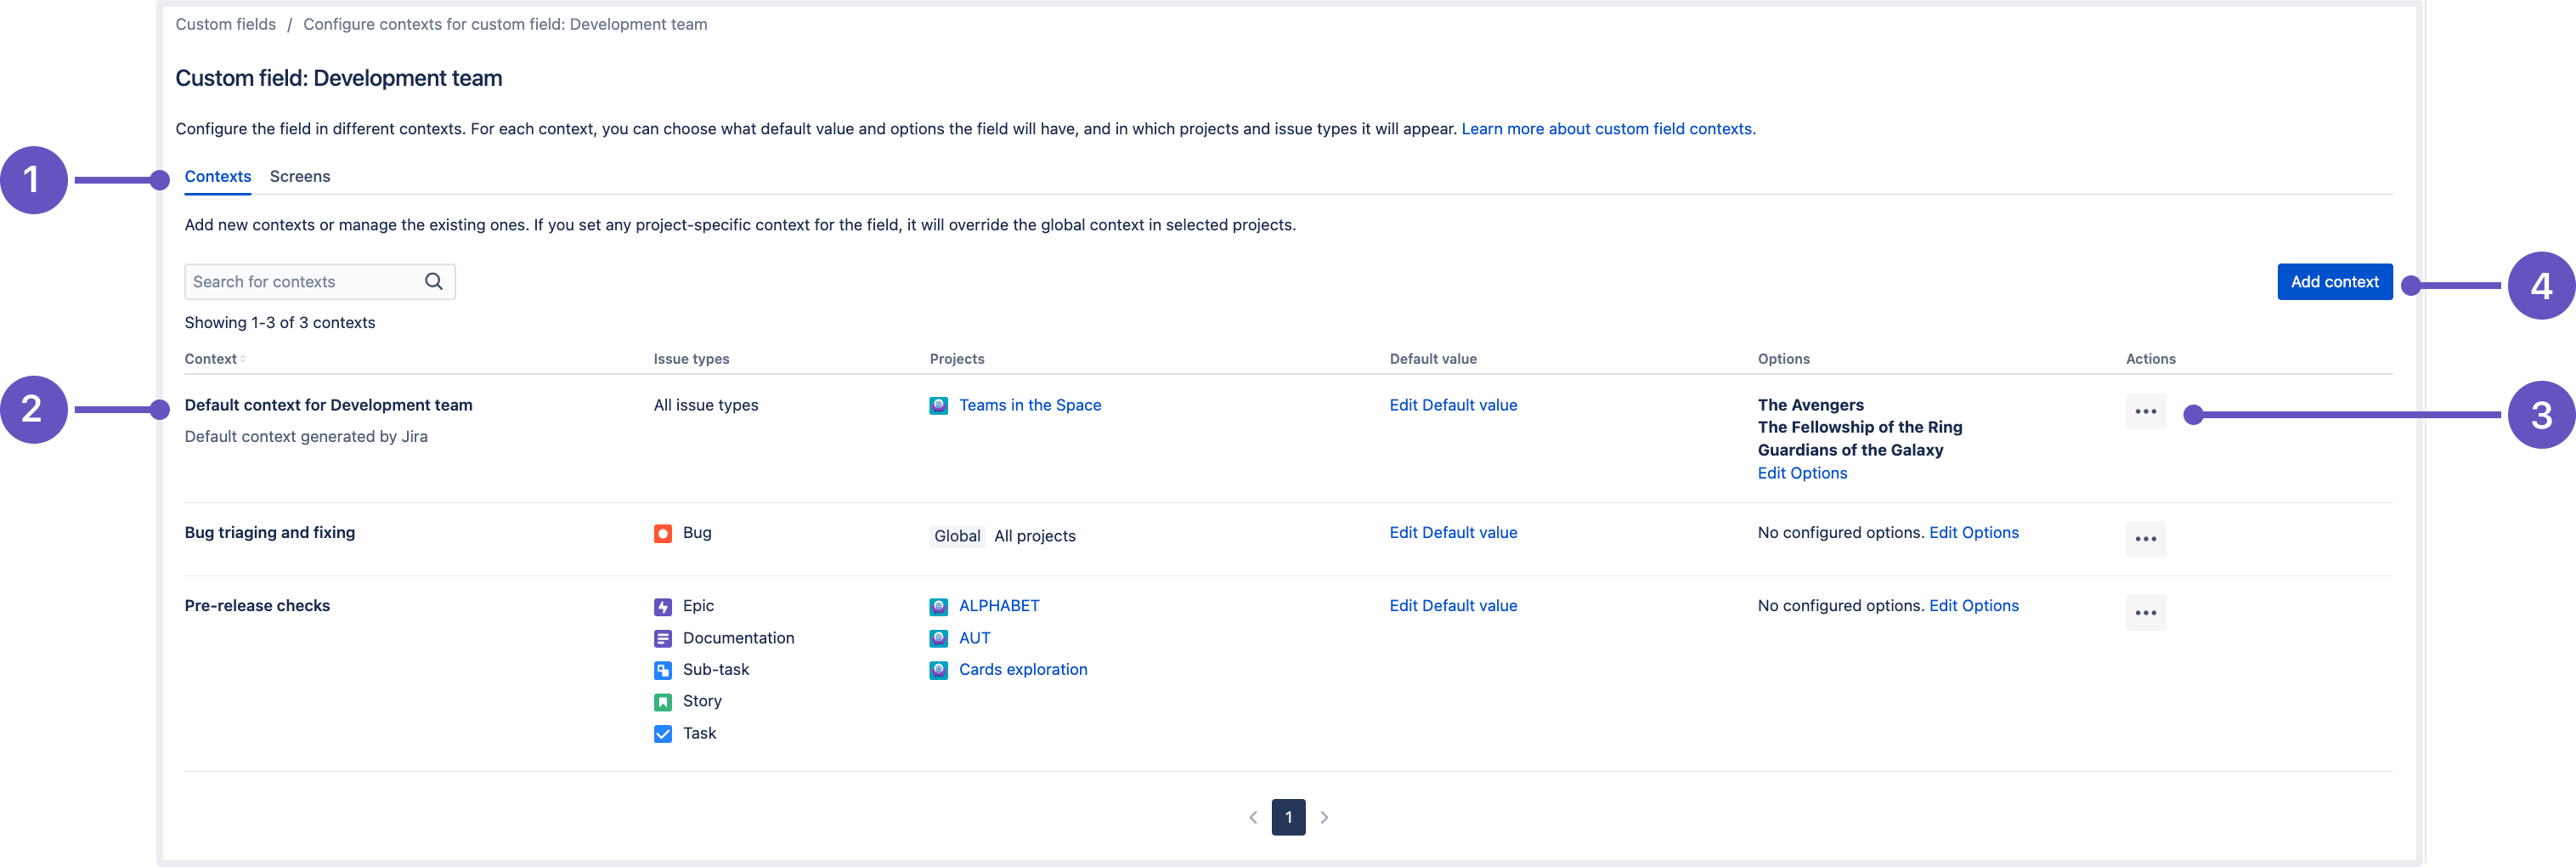Go to previous page arrow in pagination

tap(1253, 817)
